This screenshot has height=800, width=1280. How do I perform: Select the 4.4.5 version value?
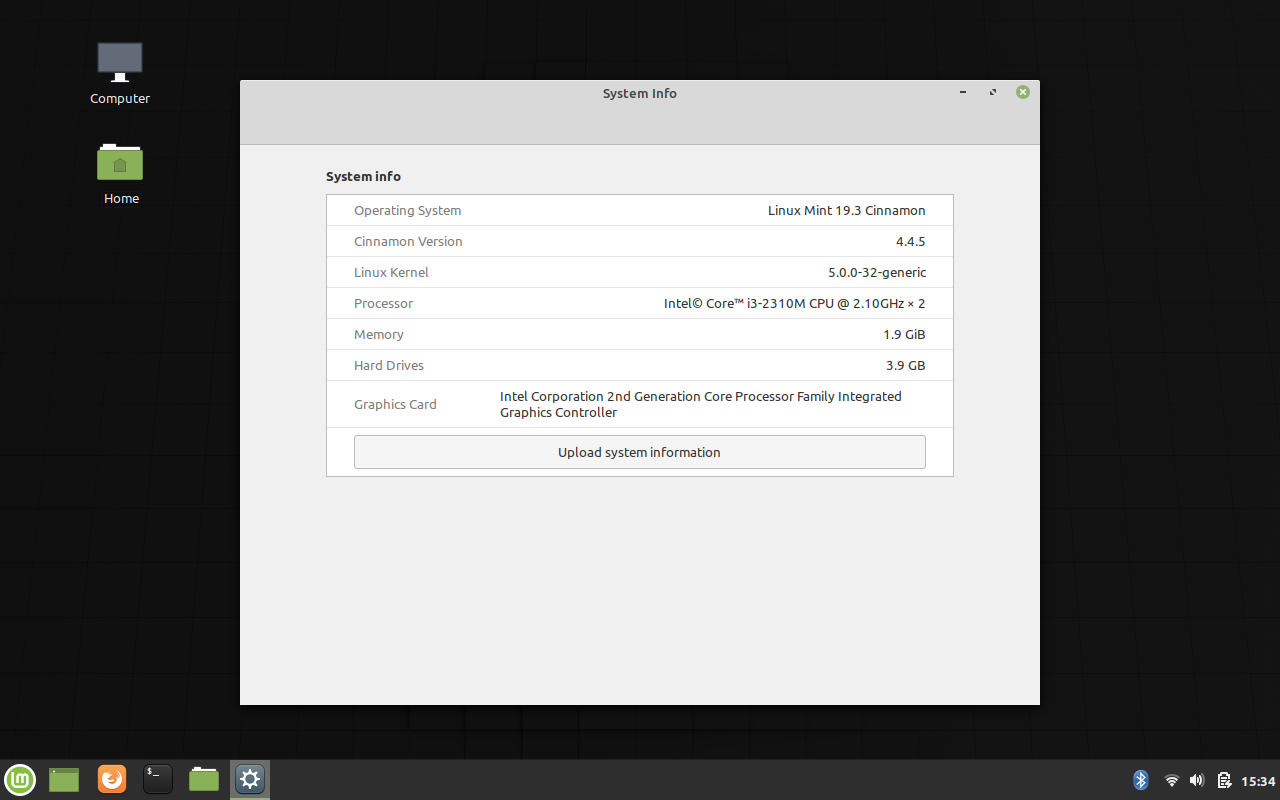coord(911,241)
